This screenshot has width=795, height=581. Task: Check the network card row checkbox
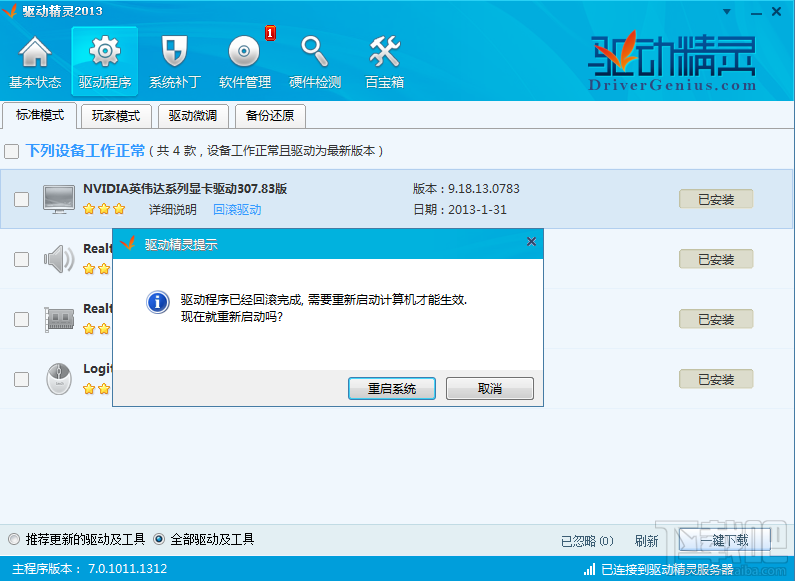[x=21, y=319]
